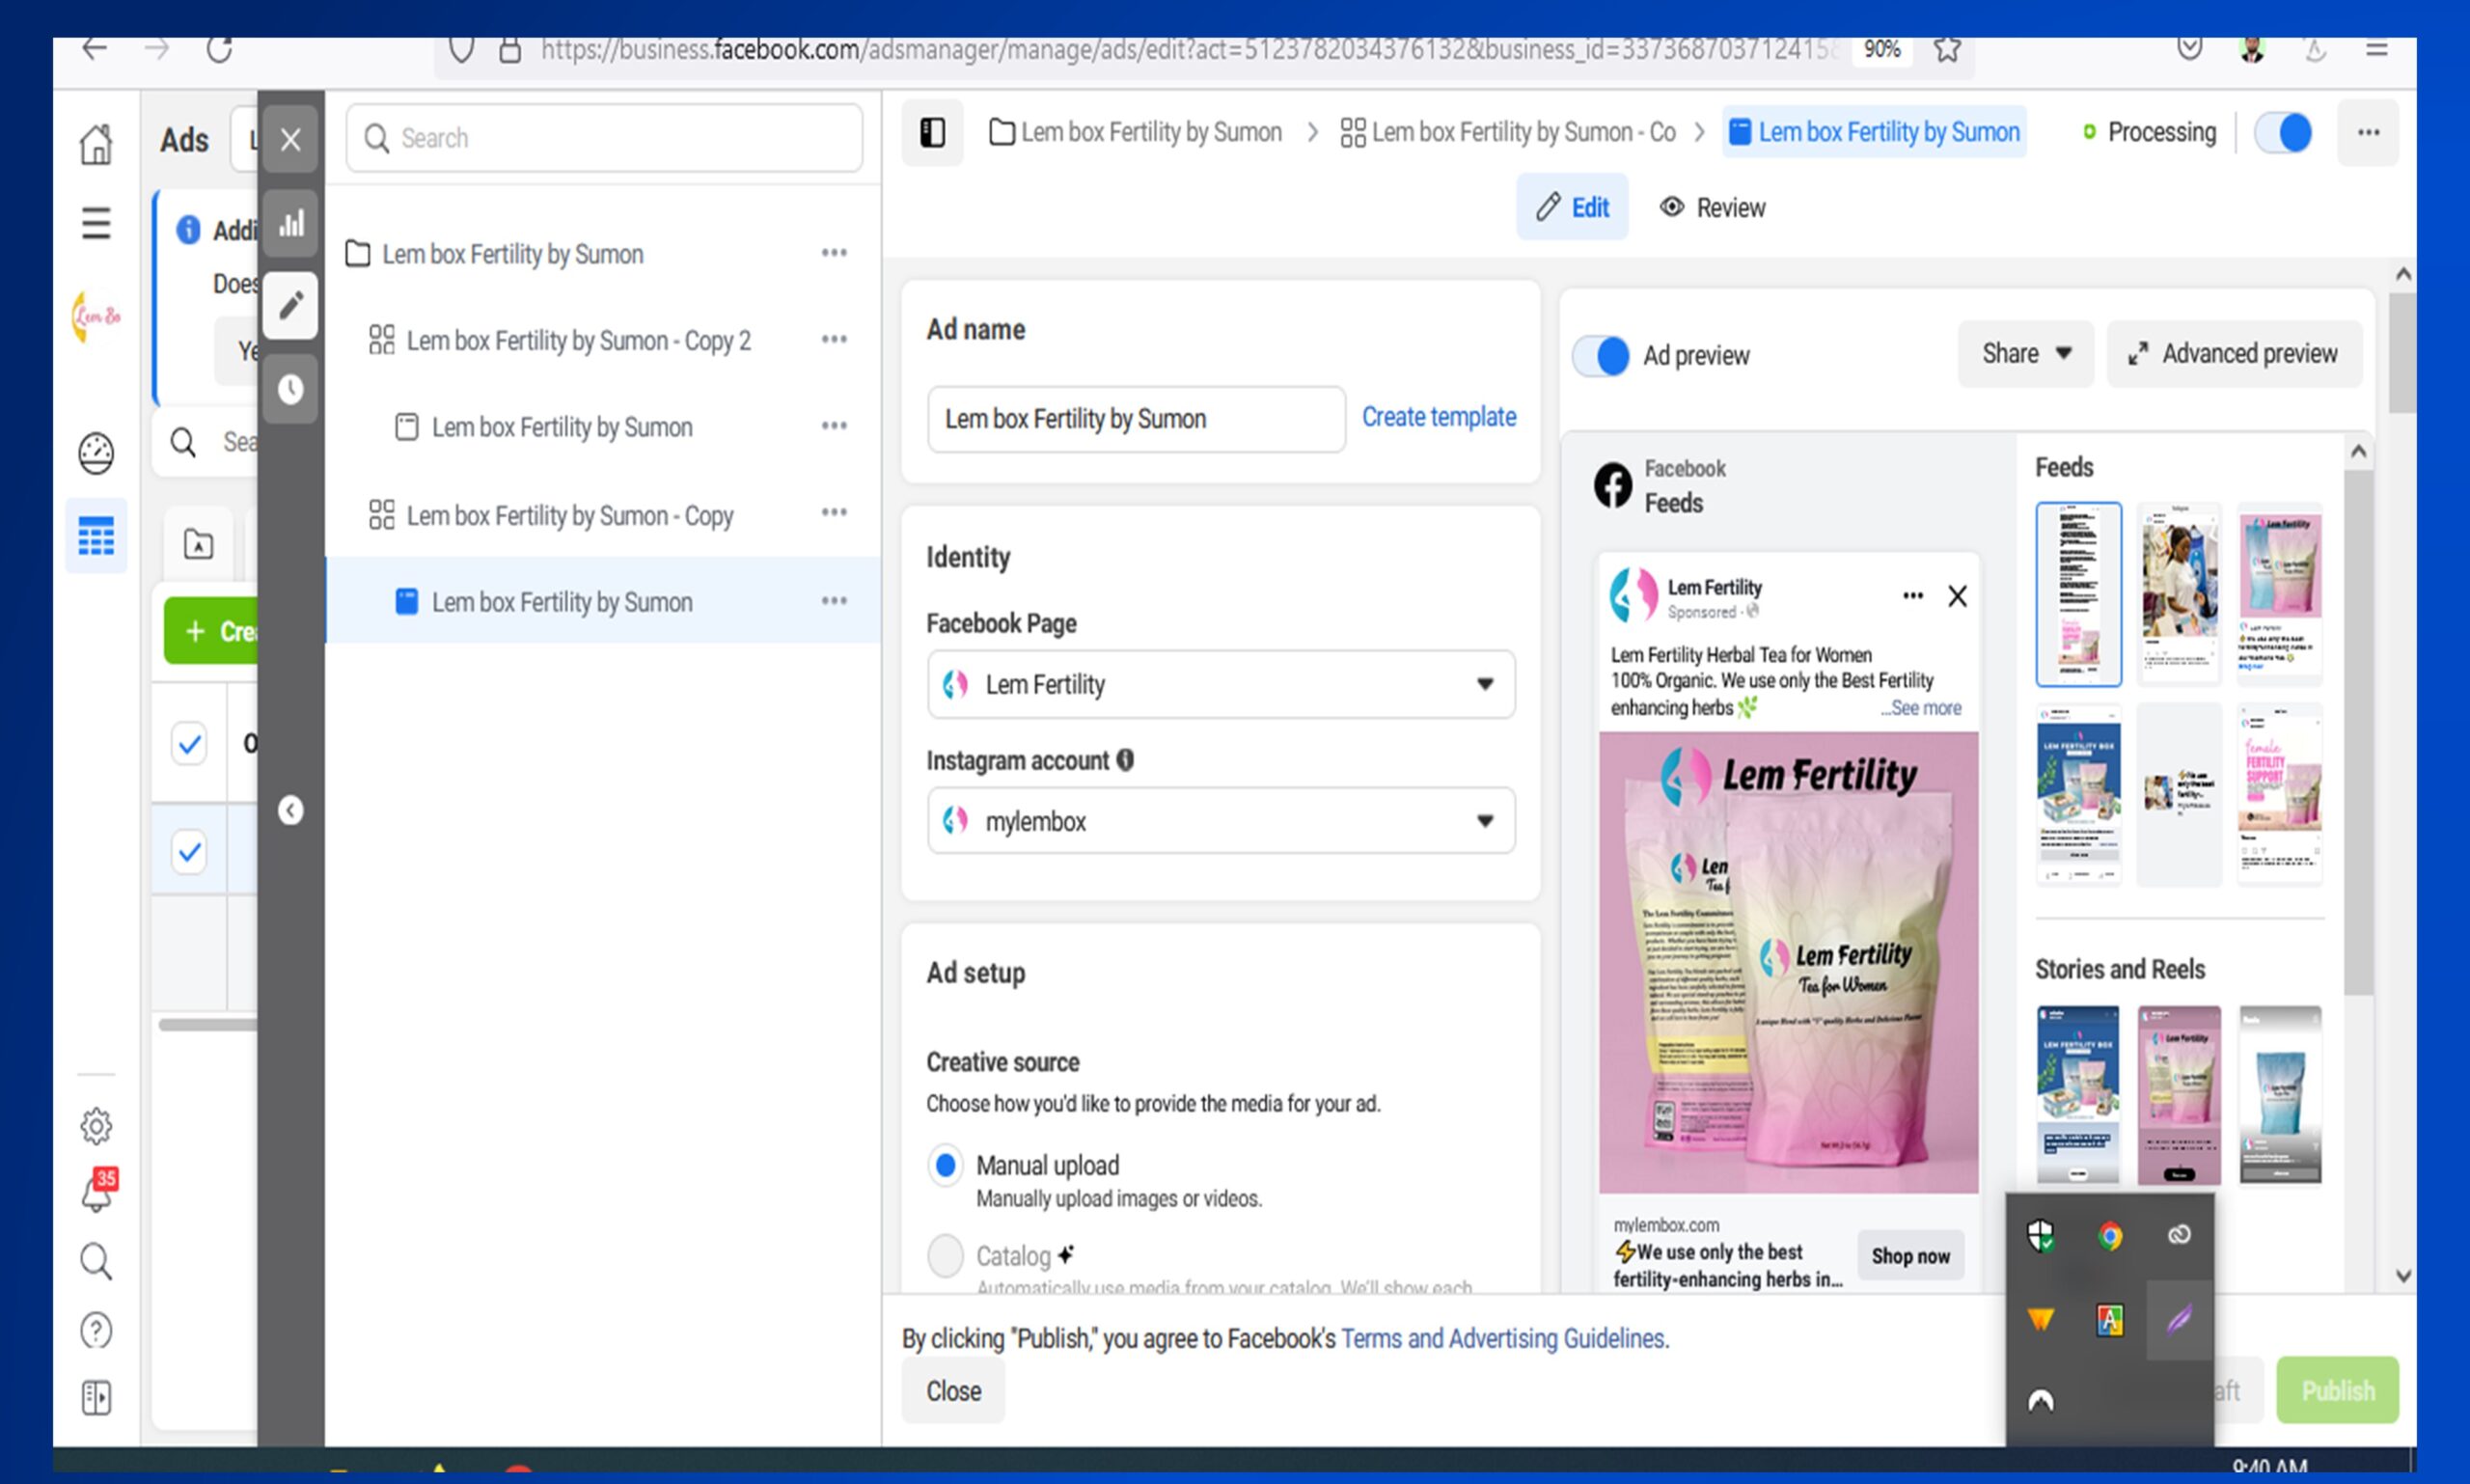Viewport: 2470px width, 1484px height.
Task: Open the Instagram account dropdown
Action: [x=1220, y=821]
